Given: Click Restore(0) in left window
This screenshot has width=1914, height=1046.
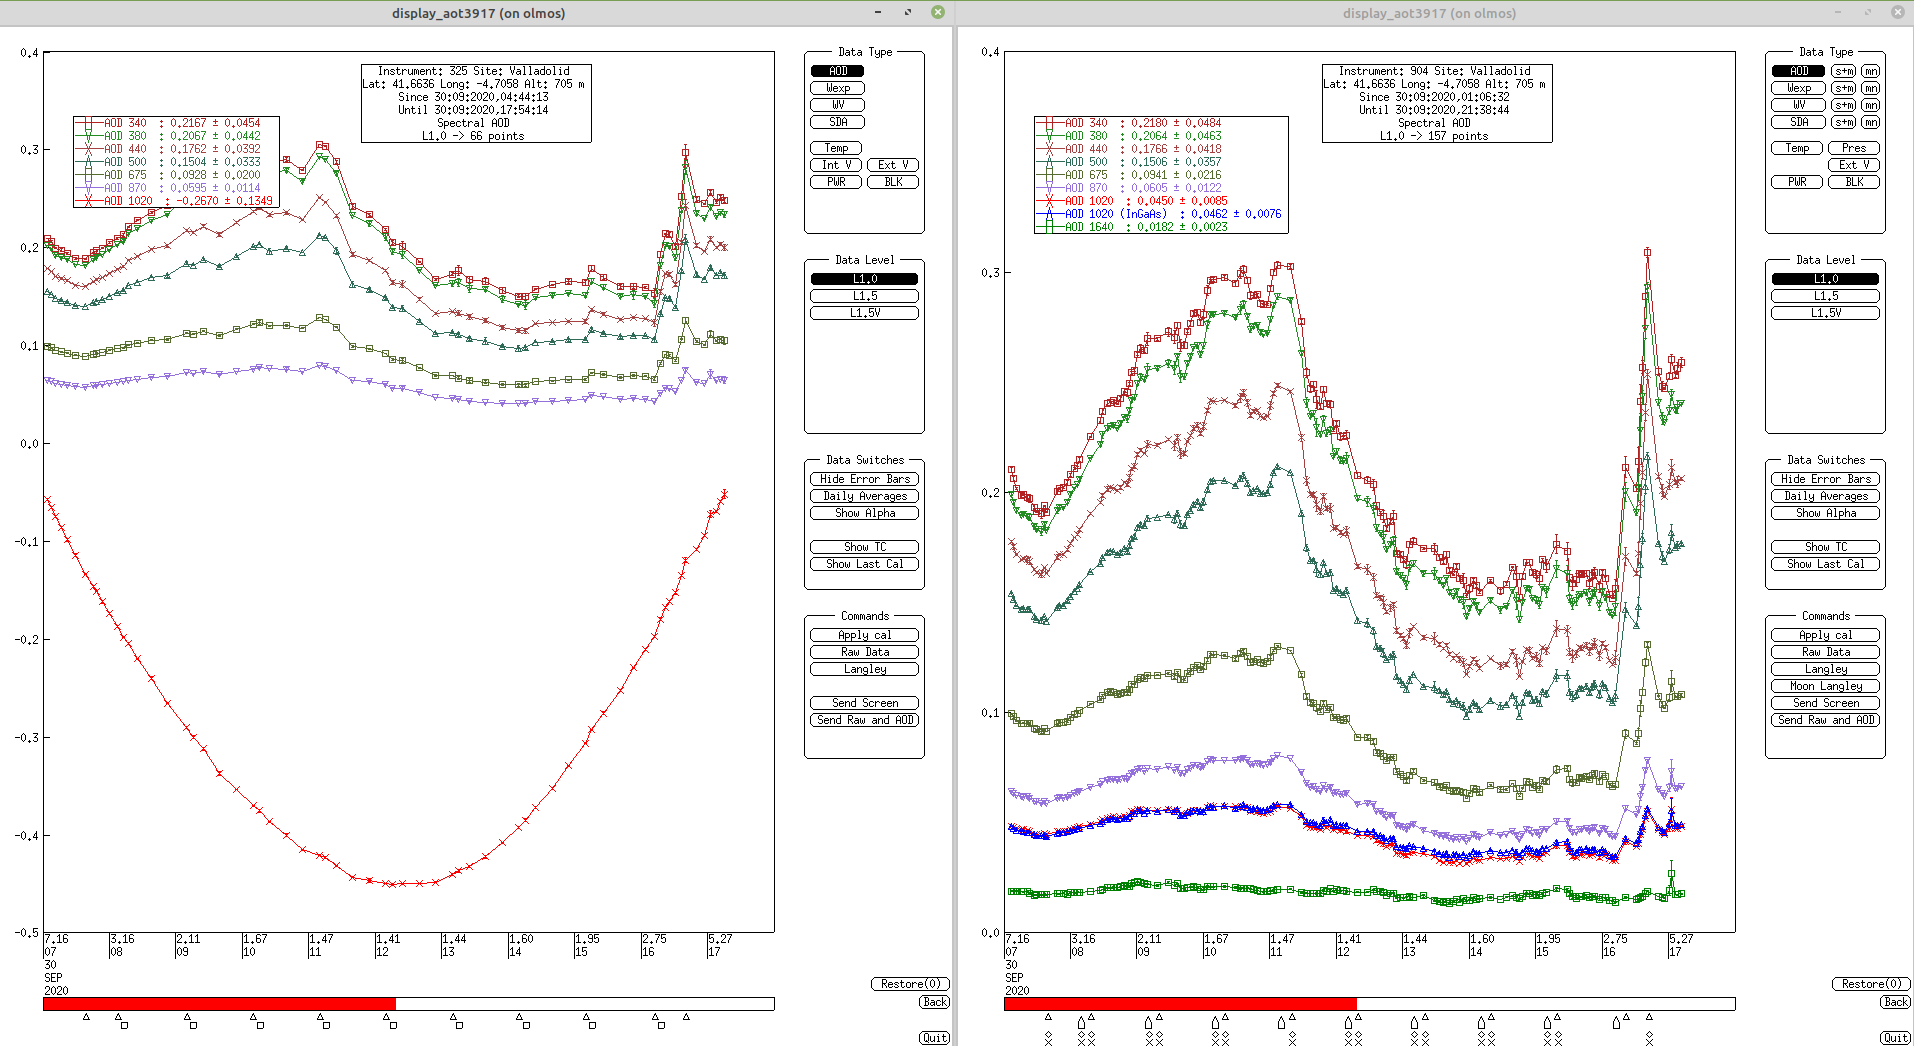Looking at the screenshot, I should 910,984.
